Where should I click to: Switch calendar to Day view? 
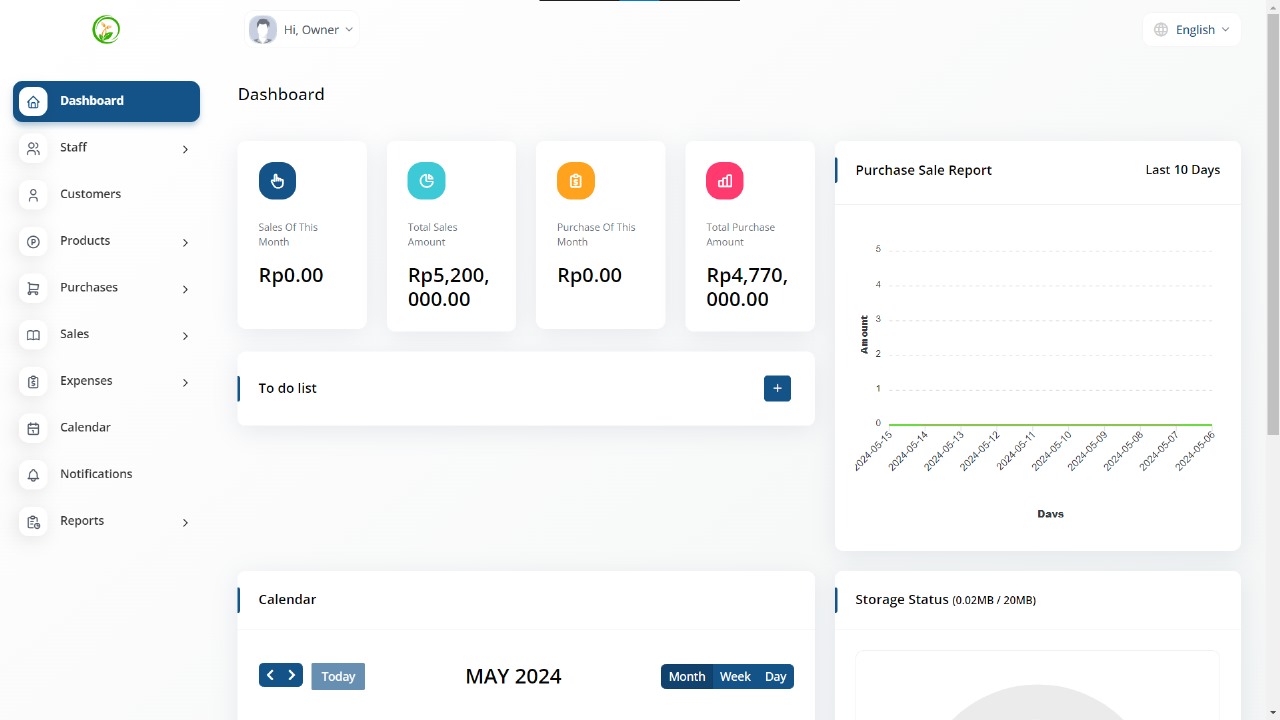tap(776, 677)
